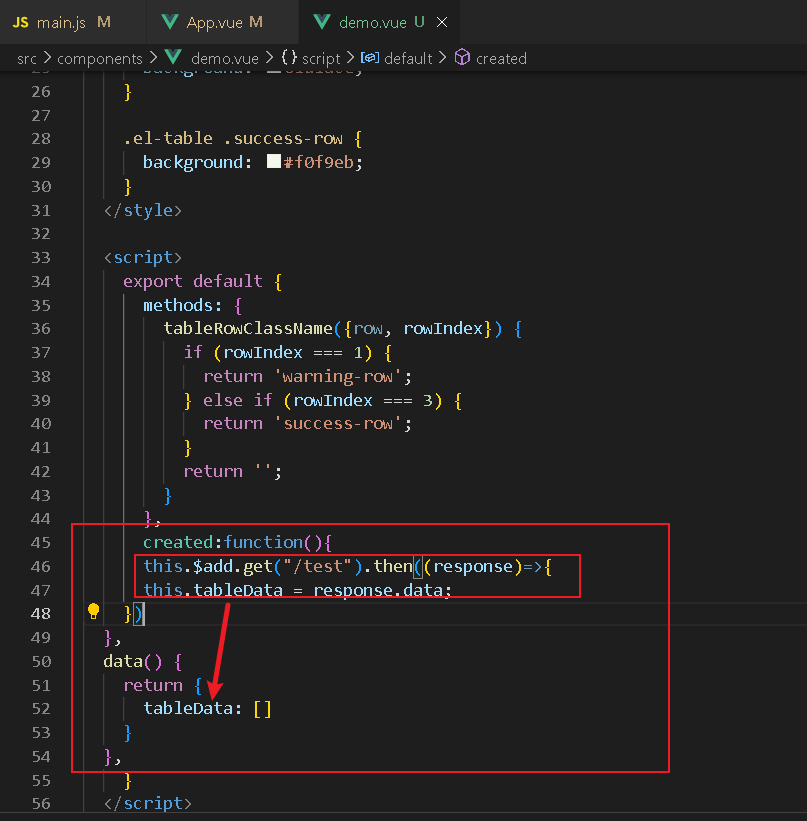Click the created cube icon in breadcrumb
The width and height of the screenshot is (807, 821).
click(x=462, y=57)
